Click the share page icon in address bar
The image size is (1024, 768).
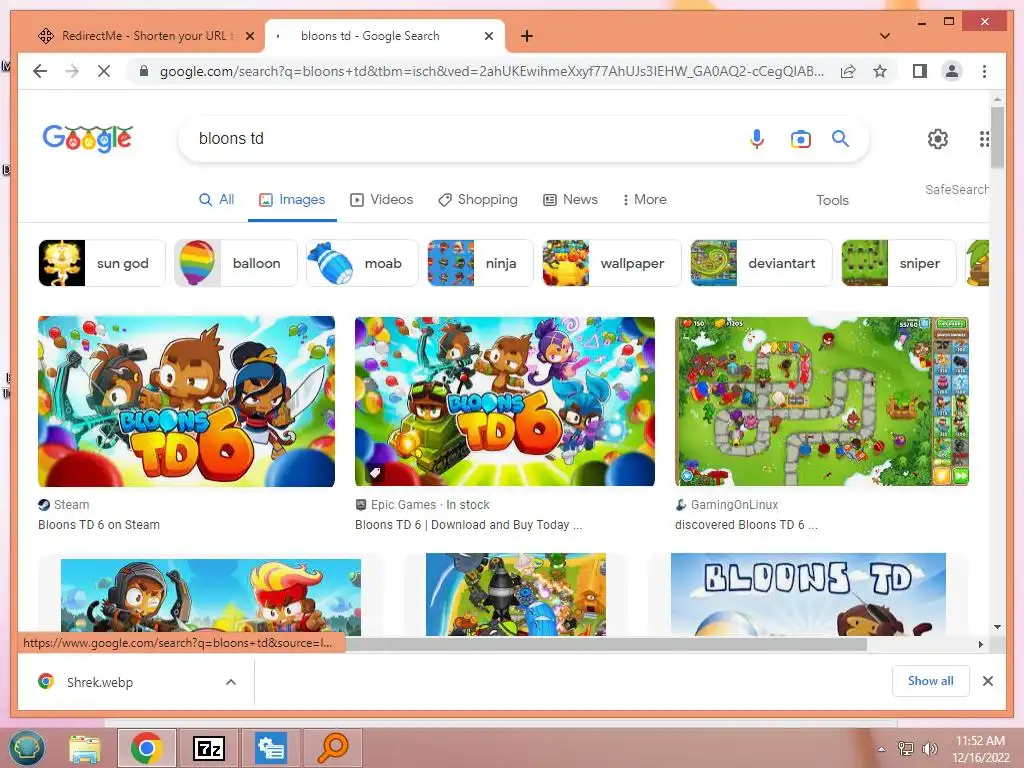(x=848, y=71)
